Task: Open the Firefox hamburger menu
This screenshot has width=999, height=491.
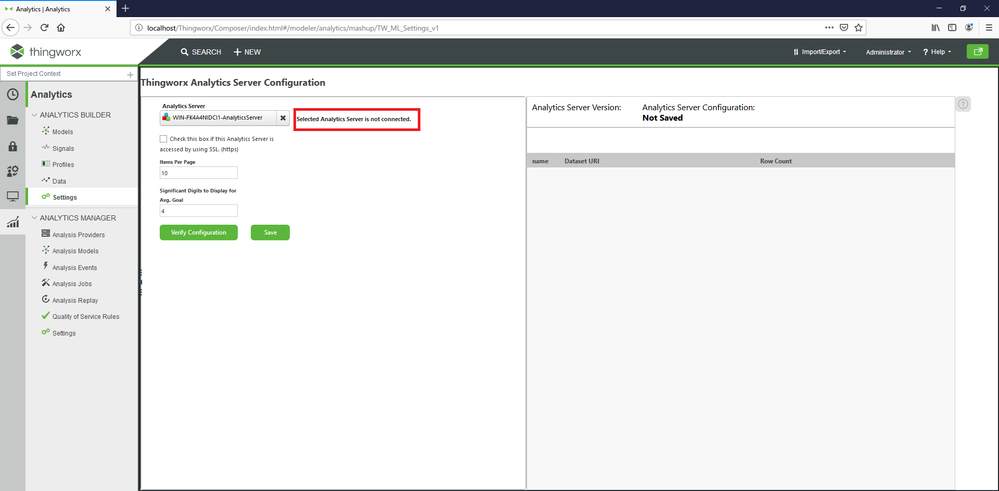Action: pos(989,28)
